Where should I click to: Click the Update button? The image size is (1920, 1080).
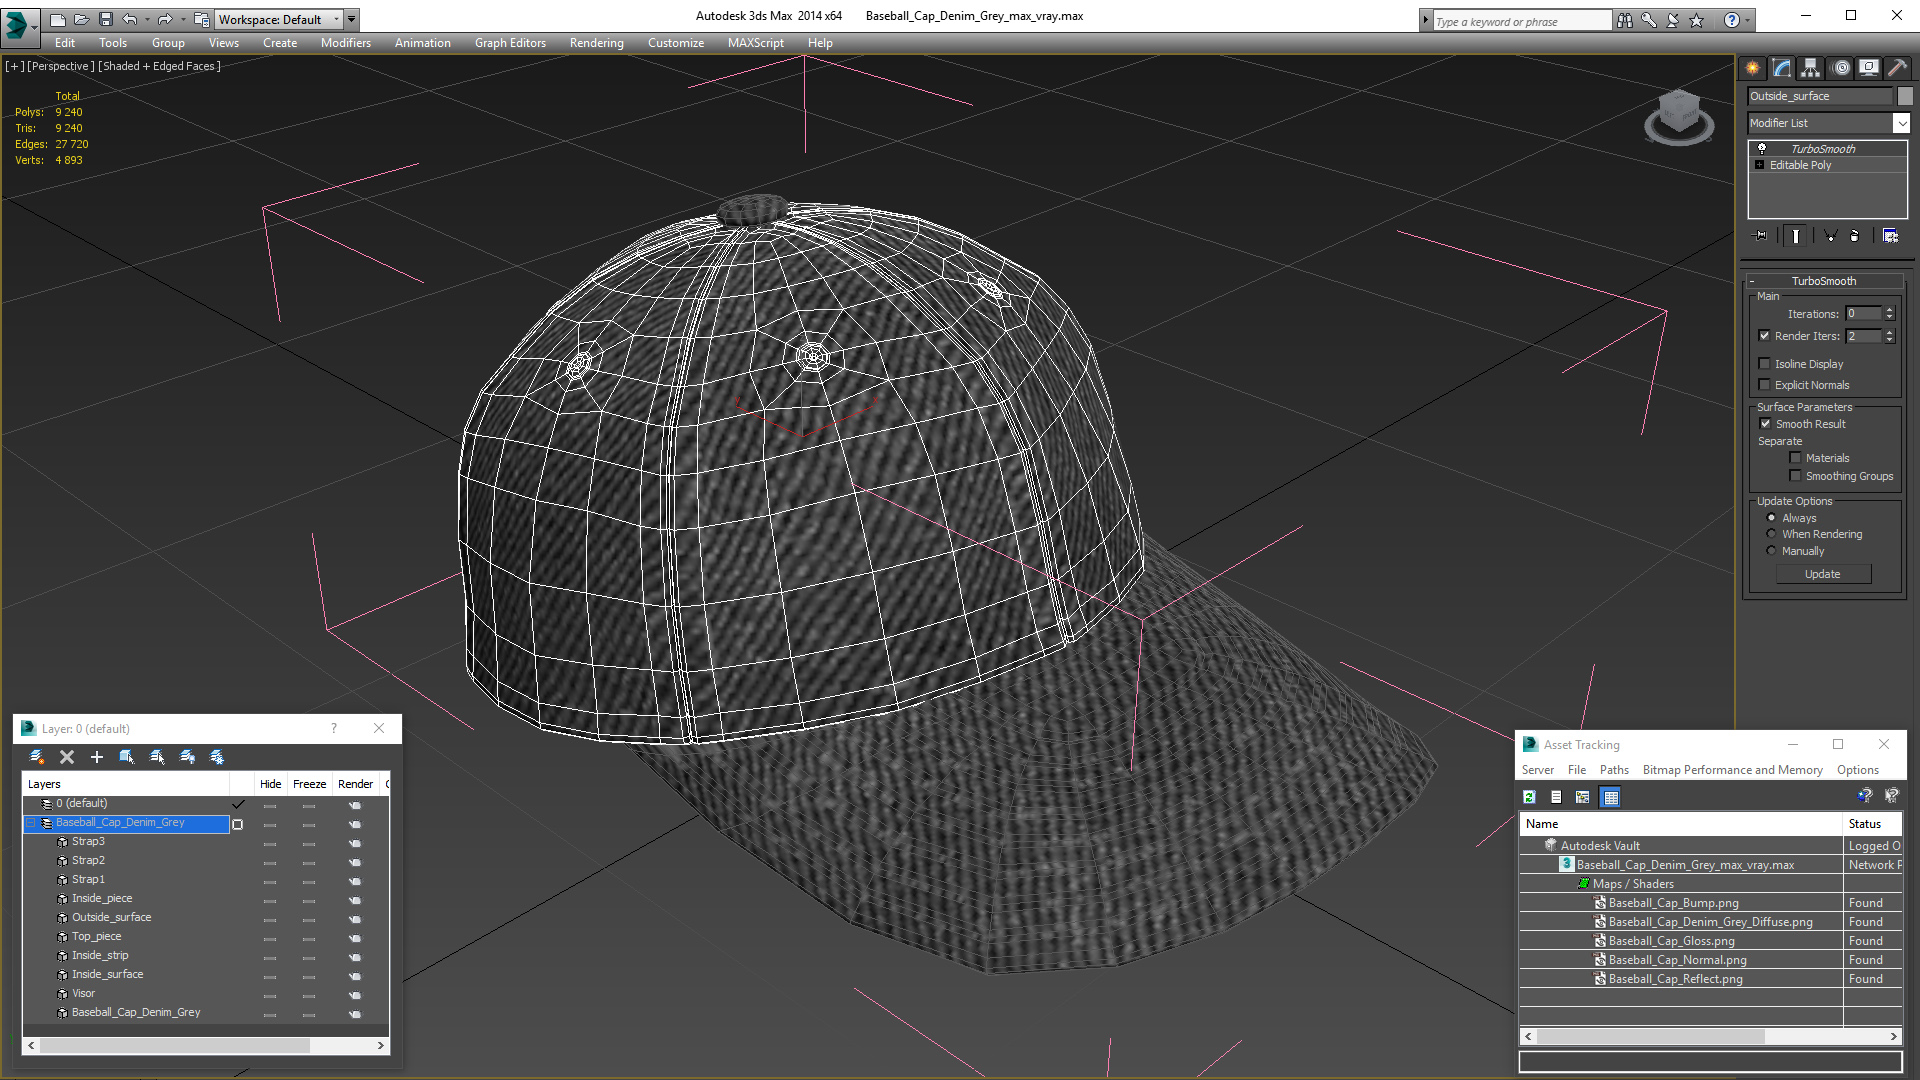coord(1822,574)
